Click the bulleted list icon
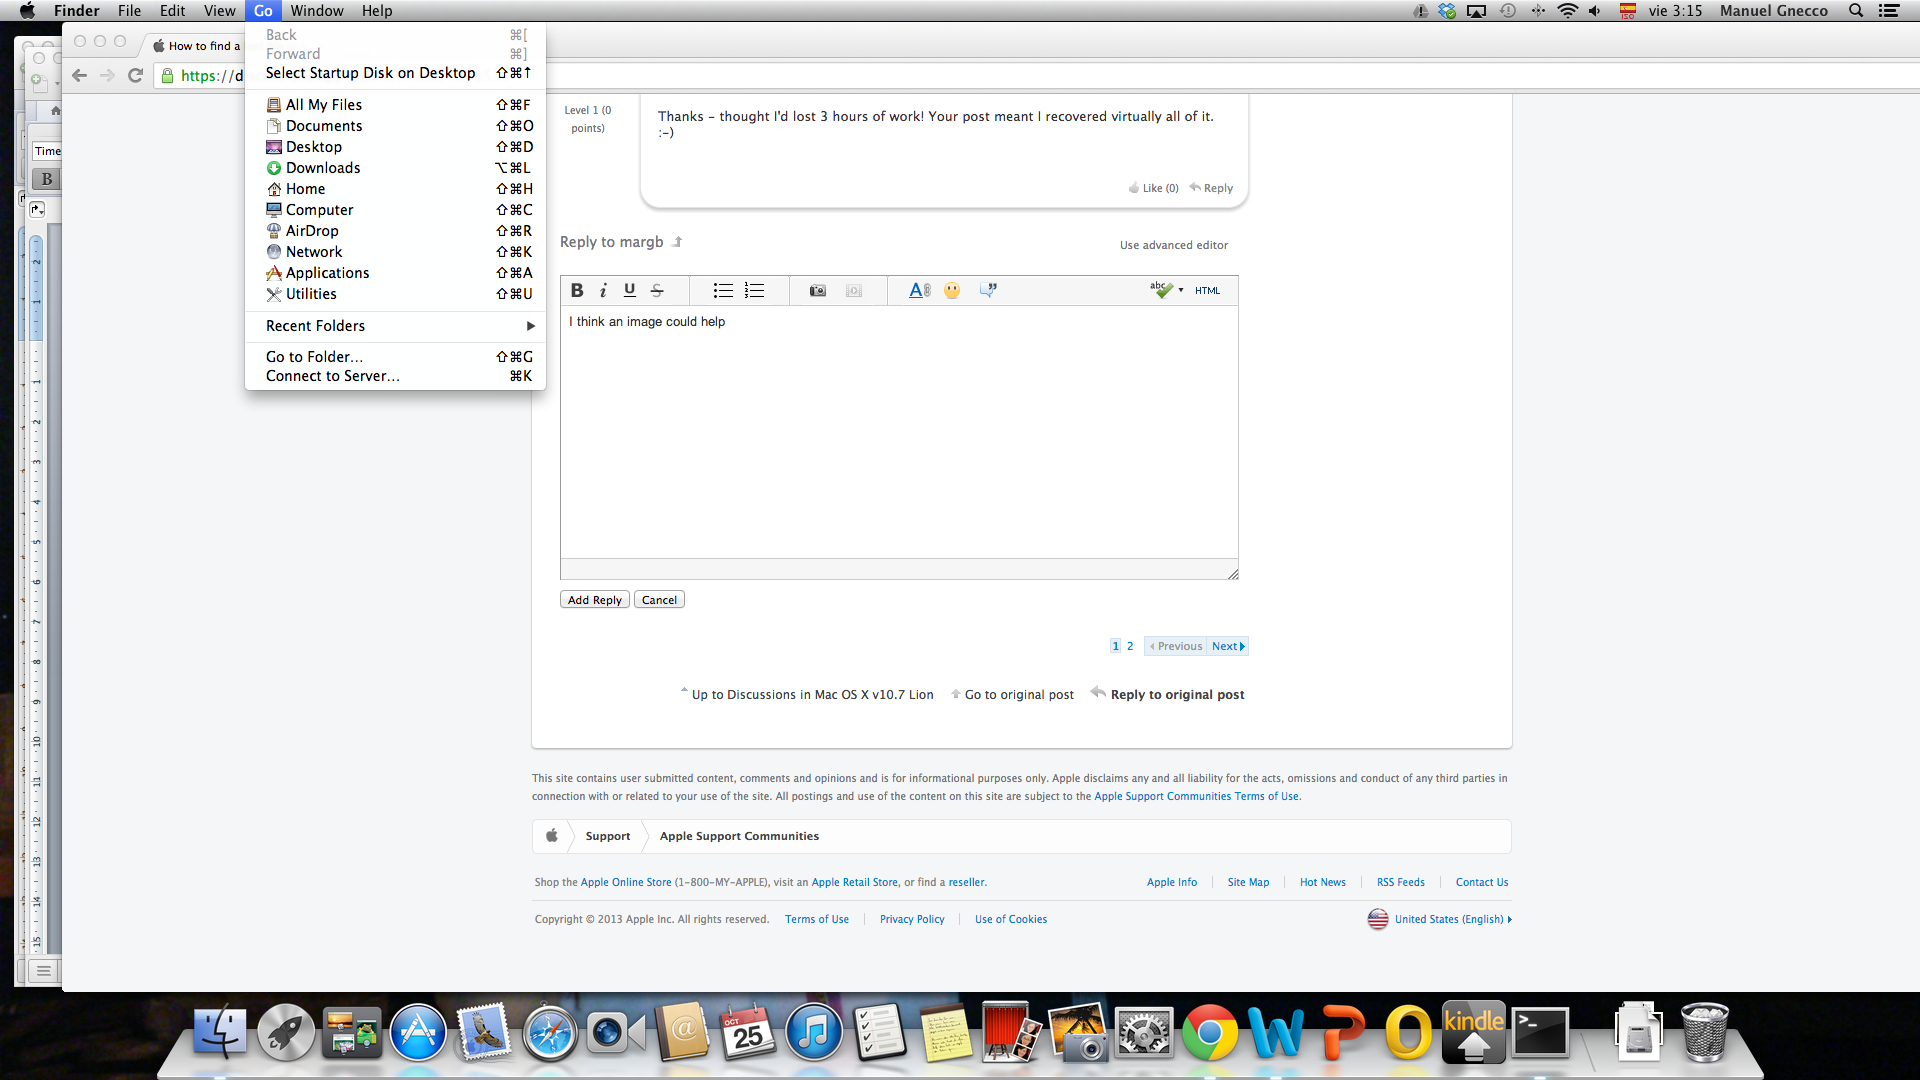The width and height of the screenshot is (1920, 1080). click(x=723, y=290)
